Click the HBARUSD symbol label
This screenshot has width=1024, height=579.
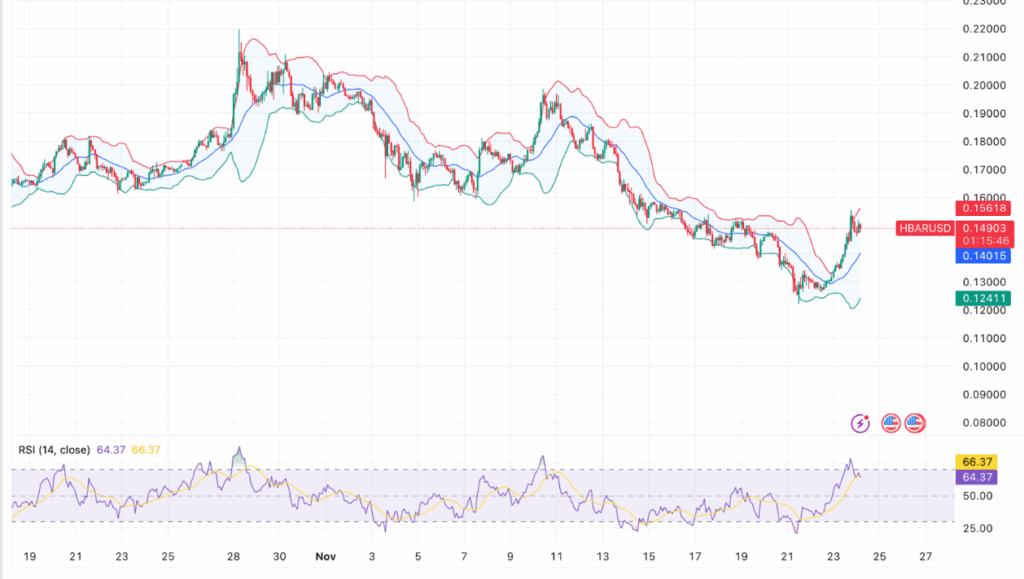pos(924,228)
